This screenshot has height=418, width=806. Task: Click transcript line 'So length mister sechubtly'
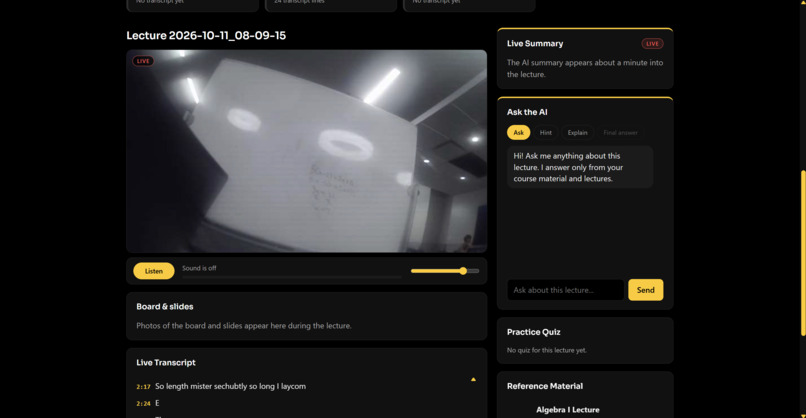230,386
